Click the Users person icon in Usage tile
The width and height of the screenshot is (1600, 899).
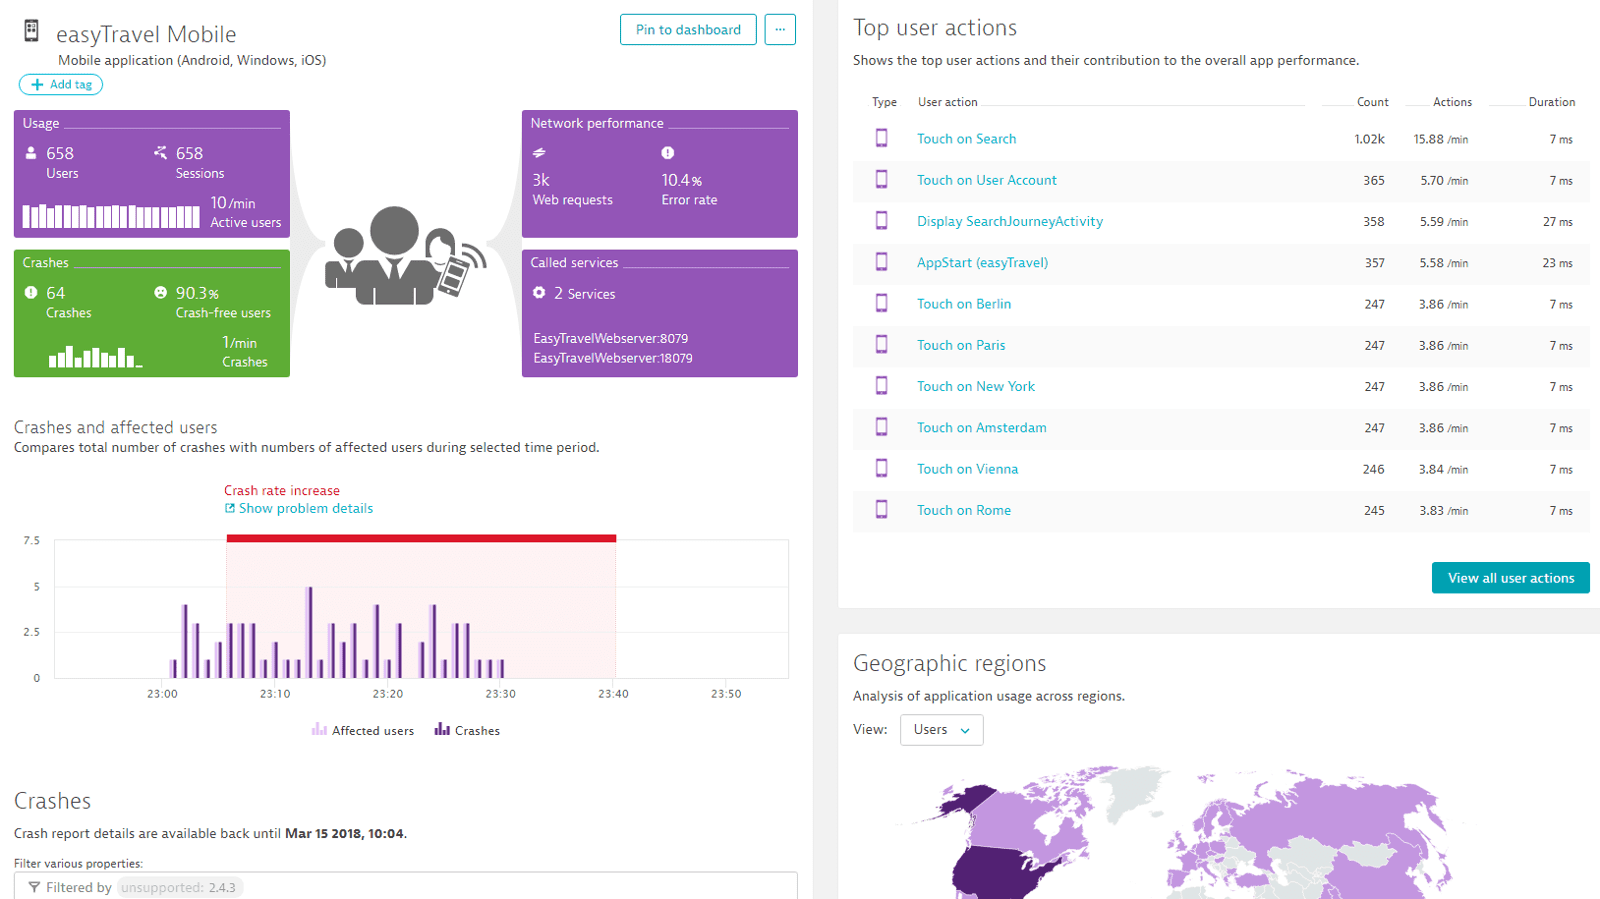[31, 153]
